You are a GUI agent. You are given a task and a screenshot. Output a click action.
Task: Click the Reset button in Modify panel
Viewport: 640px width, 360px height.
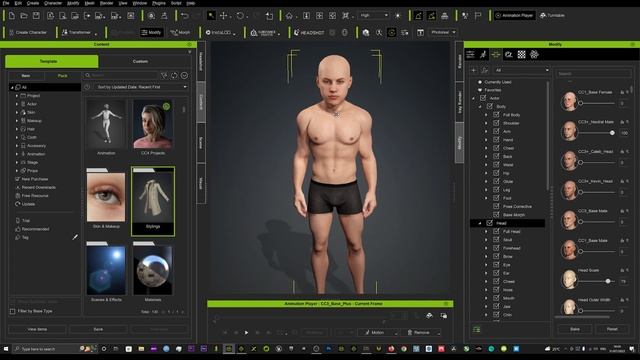pyautogui.click(x=612, y=329)
